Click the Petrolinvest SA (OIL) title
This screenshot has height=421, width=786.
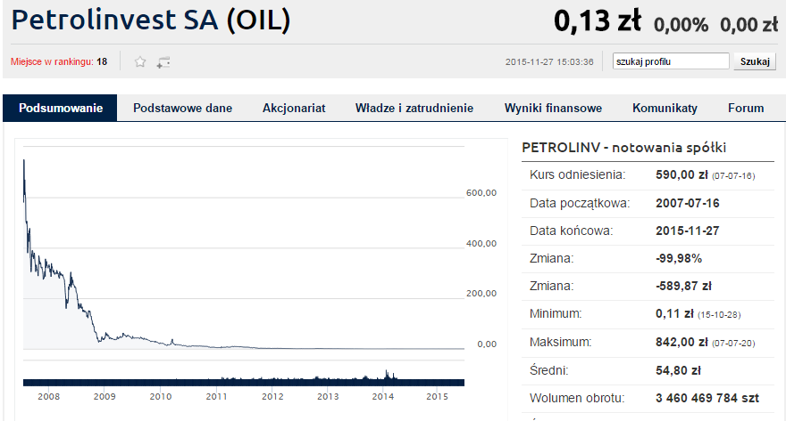(151, 20)
